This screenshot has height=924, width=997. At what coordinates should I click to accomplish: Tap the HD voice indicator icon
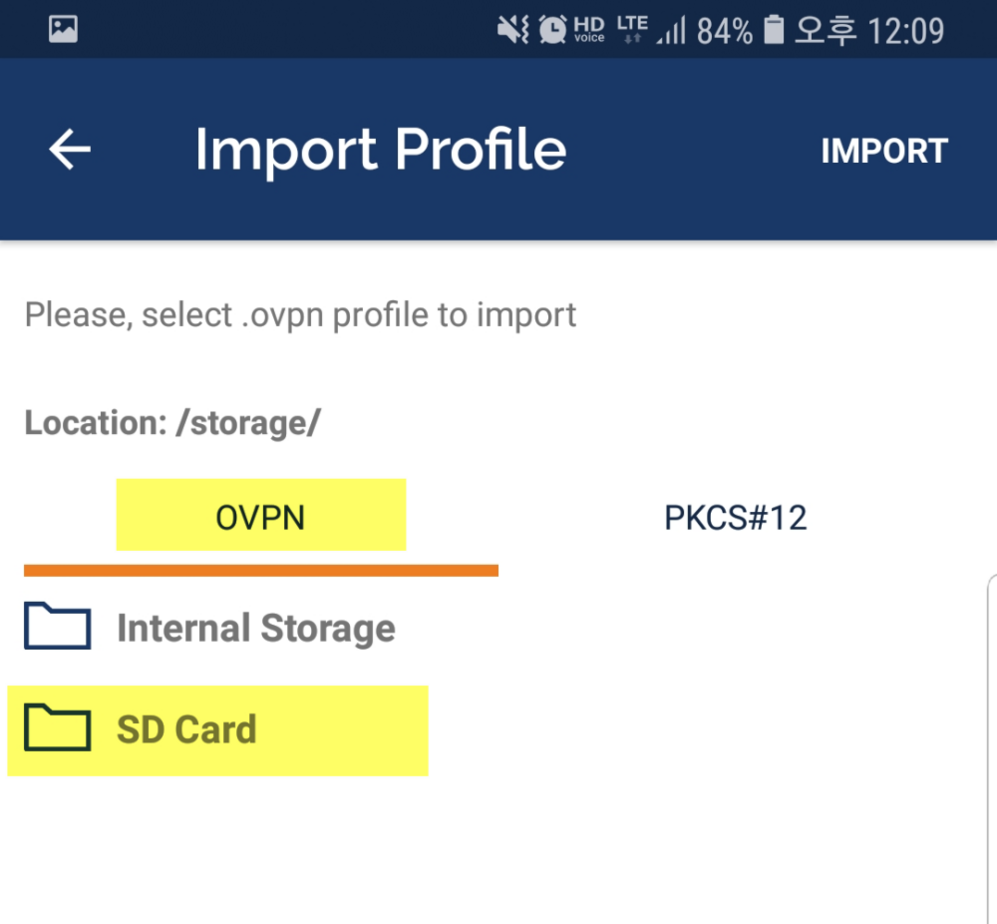(589, 30)
